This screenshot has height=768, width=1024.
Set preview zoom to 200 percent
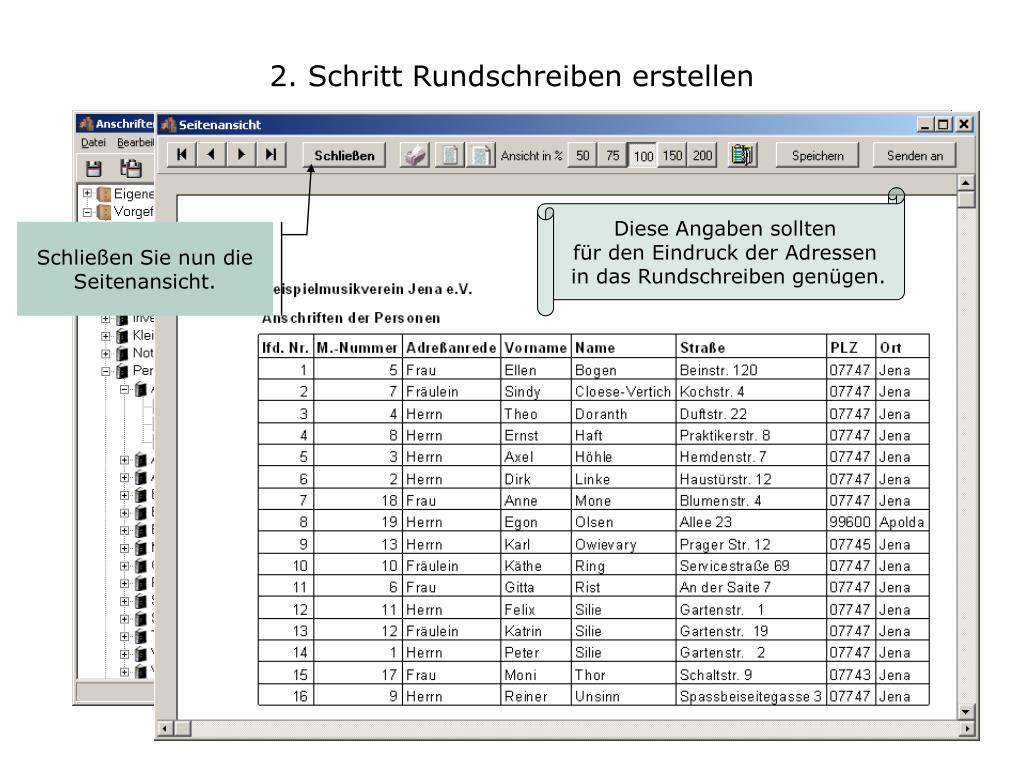point(703,155)
